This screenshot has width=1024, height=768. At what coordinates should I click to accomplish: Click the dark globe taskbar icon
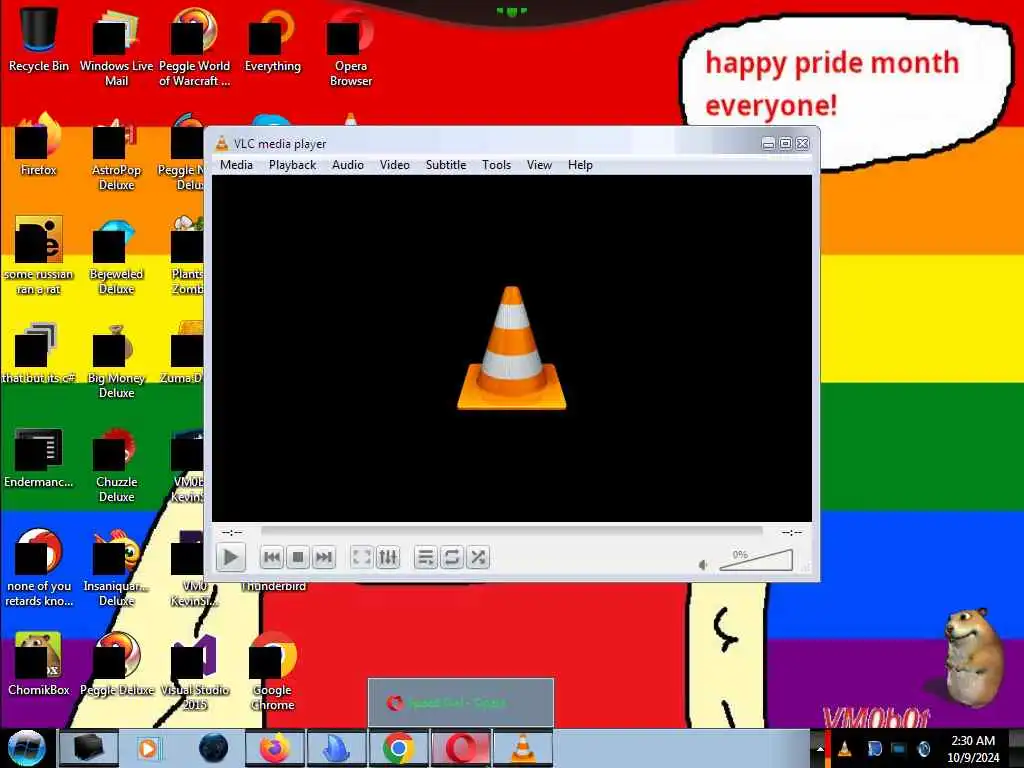point(214,748)
